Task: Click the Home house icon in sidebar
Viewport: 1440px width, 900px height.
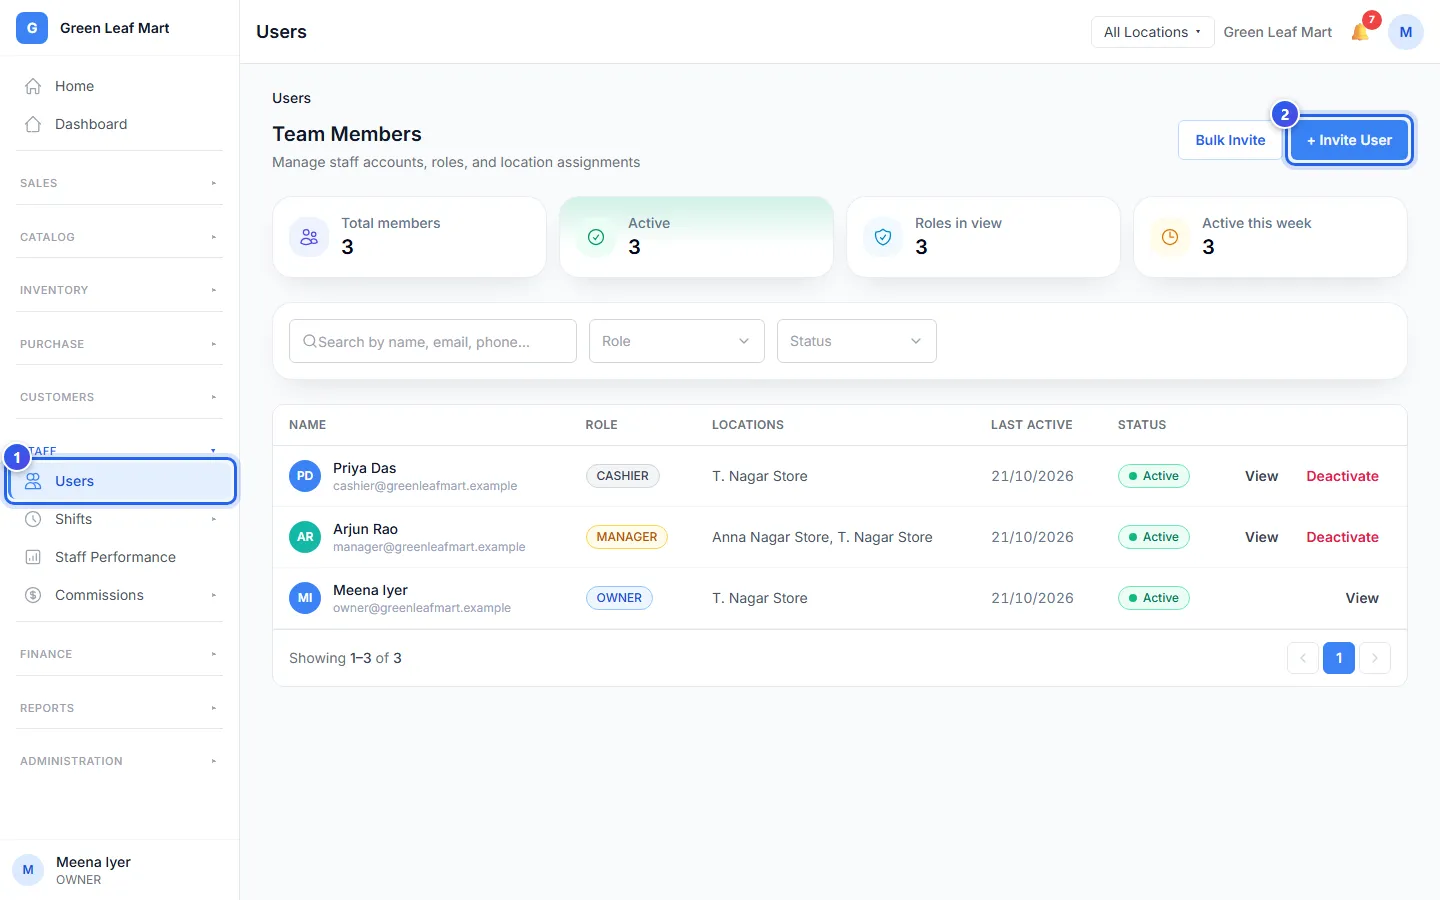Action: tap(33, 86)
